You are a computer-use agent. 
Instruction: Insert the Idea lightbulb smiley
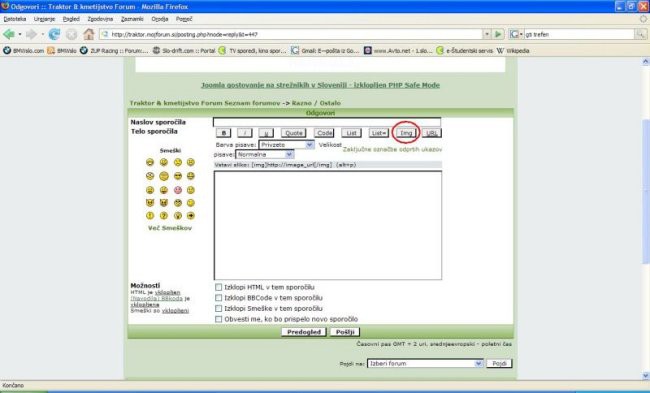pyautogui.click(x=177, y=216)
